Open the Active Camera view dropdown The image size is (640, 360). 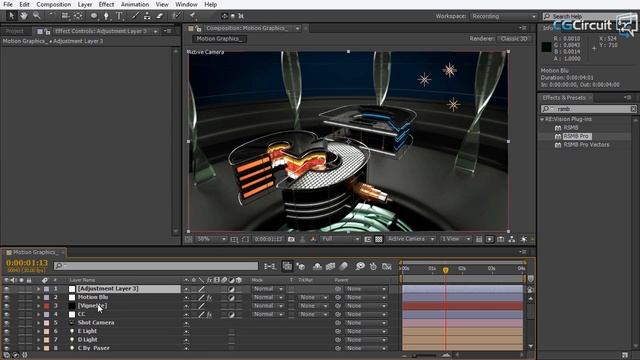[411, 239]
